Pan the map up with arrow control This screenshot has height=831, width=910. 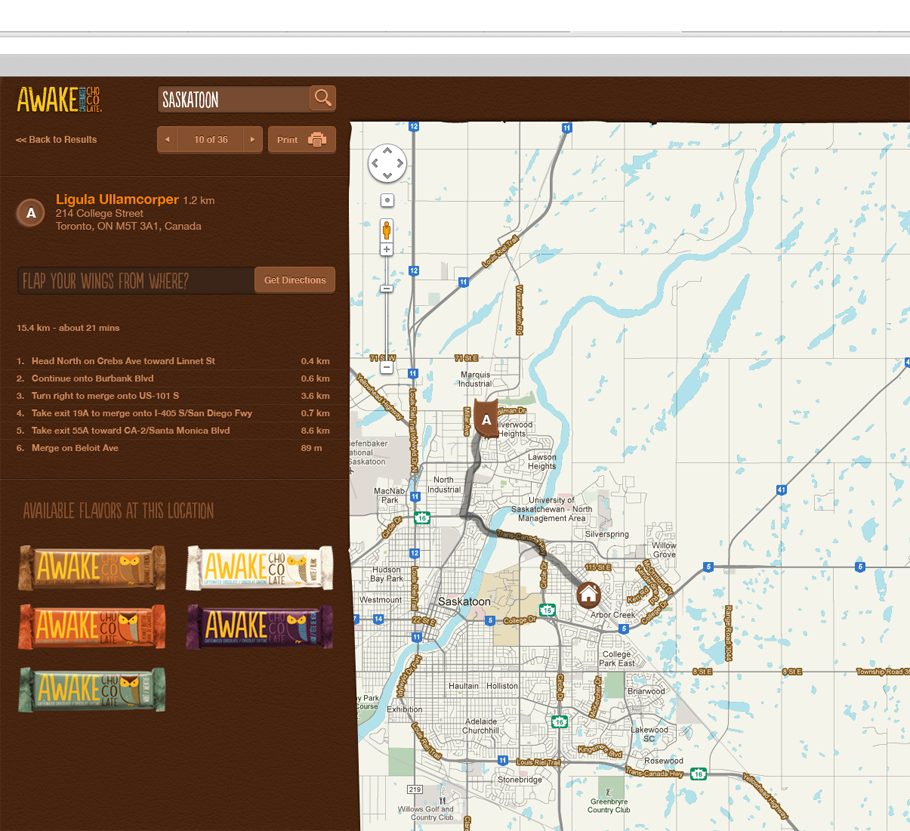[387, 151]
